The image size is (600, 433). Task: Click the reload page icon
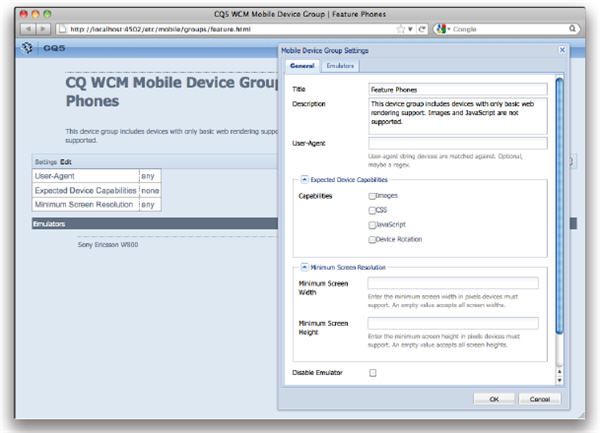pyautogui.click(x=422, y=29)
